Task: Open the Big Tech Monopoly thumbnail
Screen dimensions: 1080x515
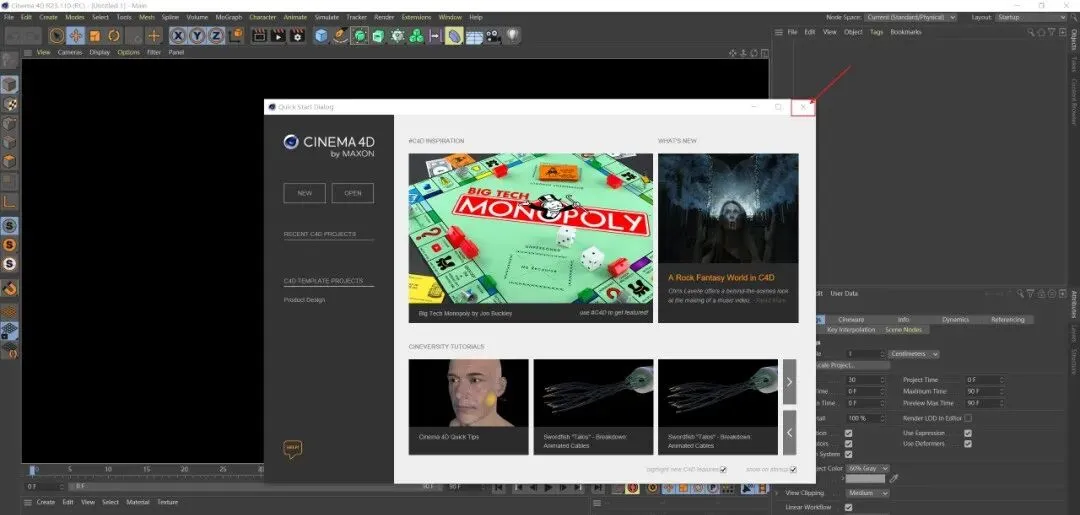Action: pyautogui.click(x=530, y=229)
